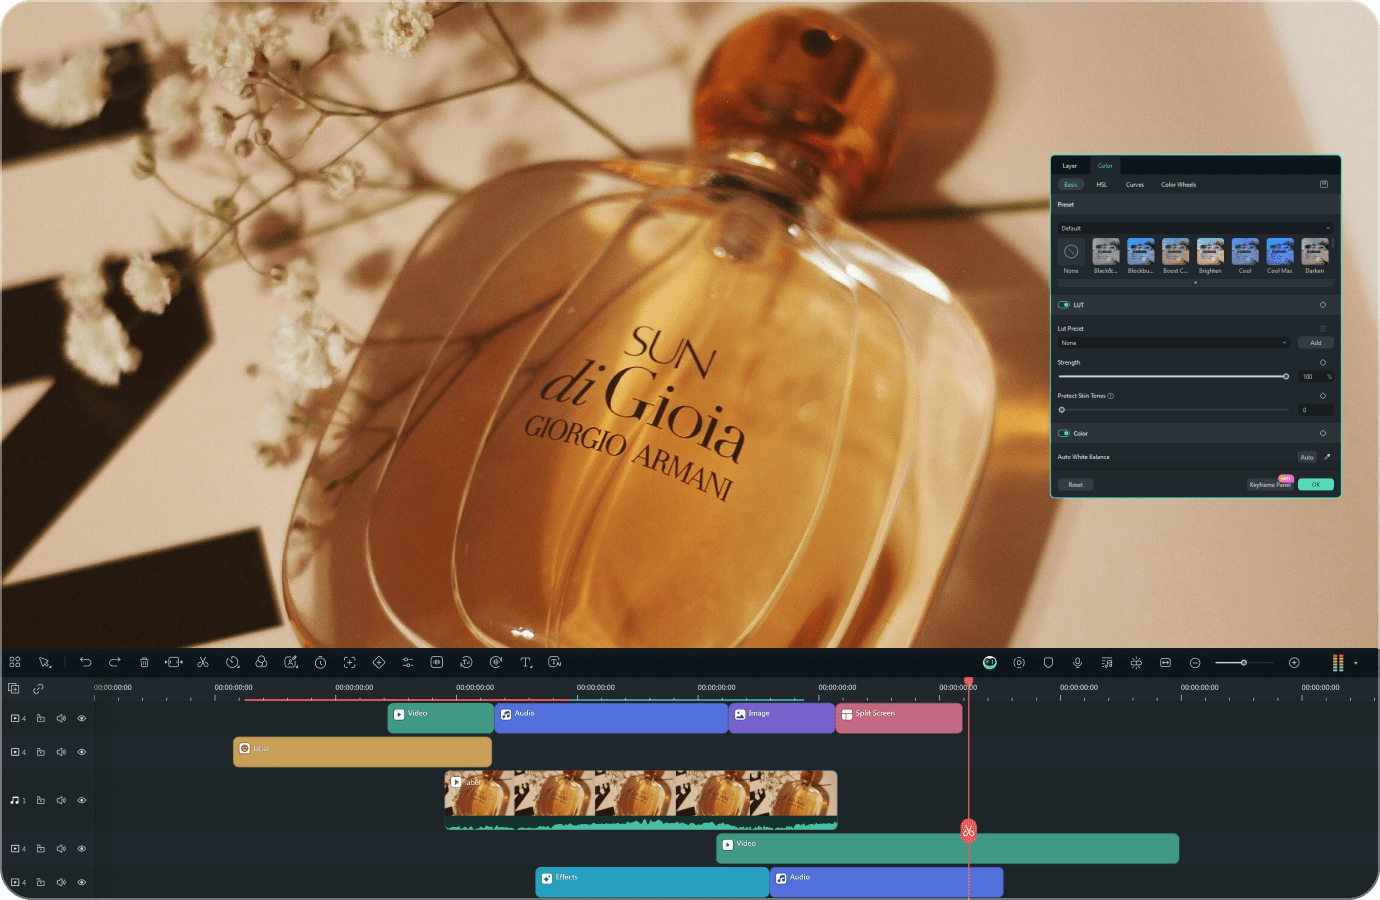Zoom out the timeline with minus icon

pyautogui.click(x=1195, y=662)
